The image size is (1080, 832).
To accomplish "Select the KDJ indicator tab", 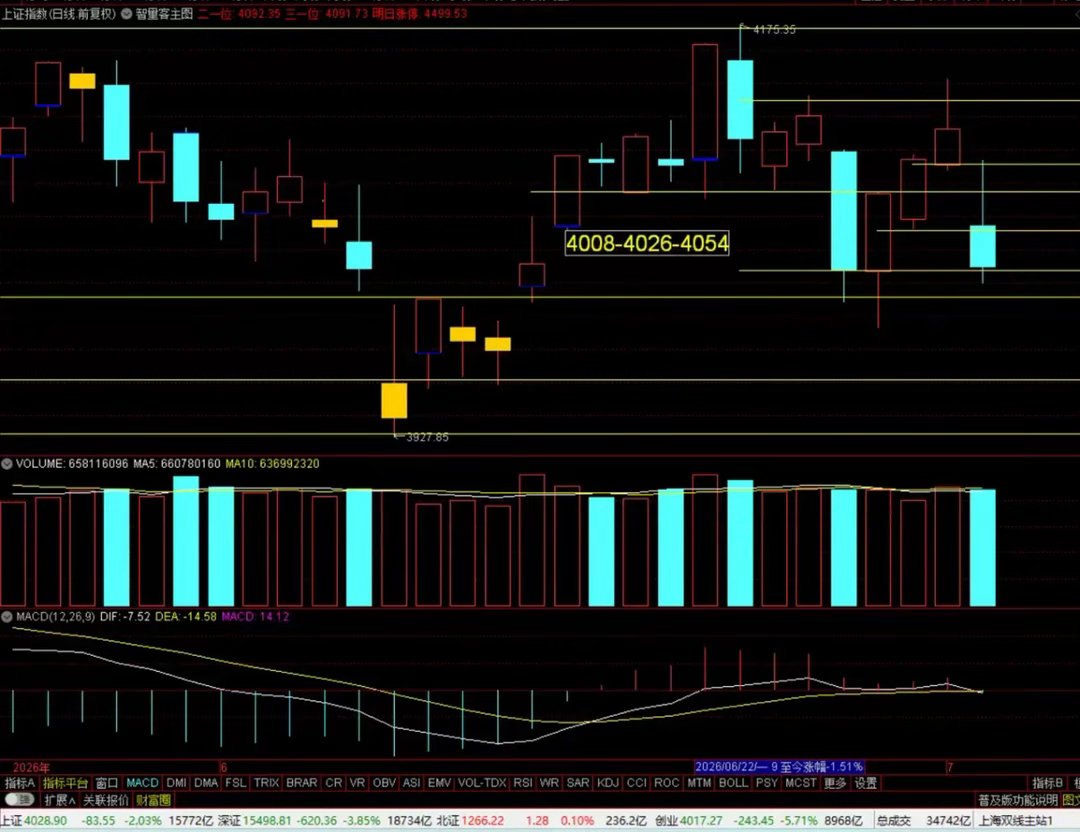I will pyautogui.click(x=608, y=783).
